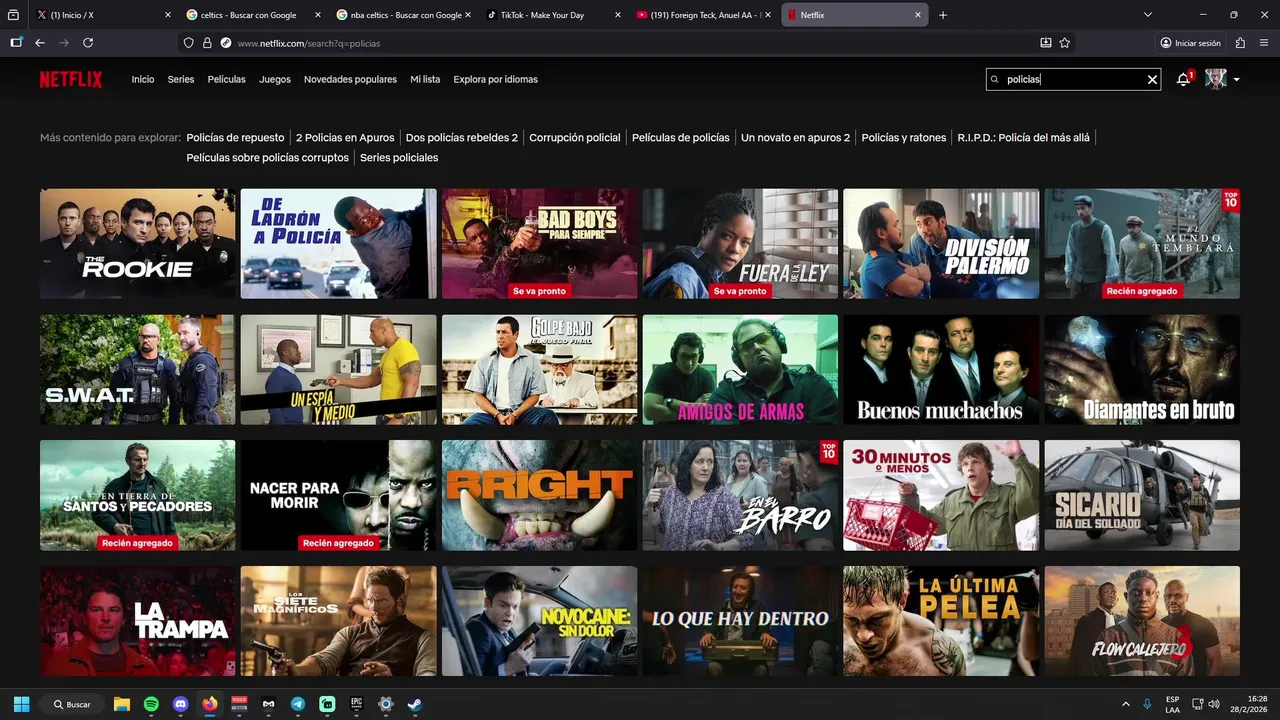Open Mi lista
This screenshot has width=1280, height=720.
coord(425,79)
